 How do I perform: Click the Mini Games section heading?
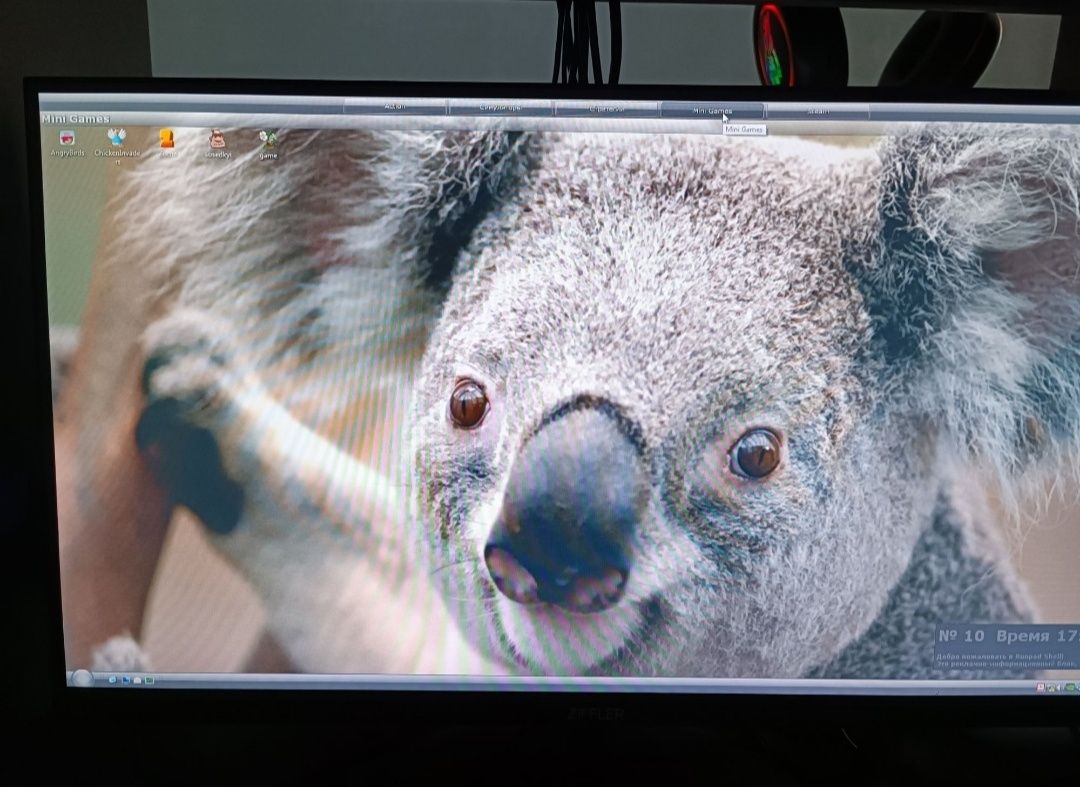75,119
